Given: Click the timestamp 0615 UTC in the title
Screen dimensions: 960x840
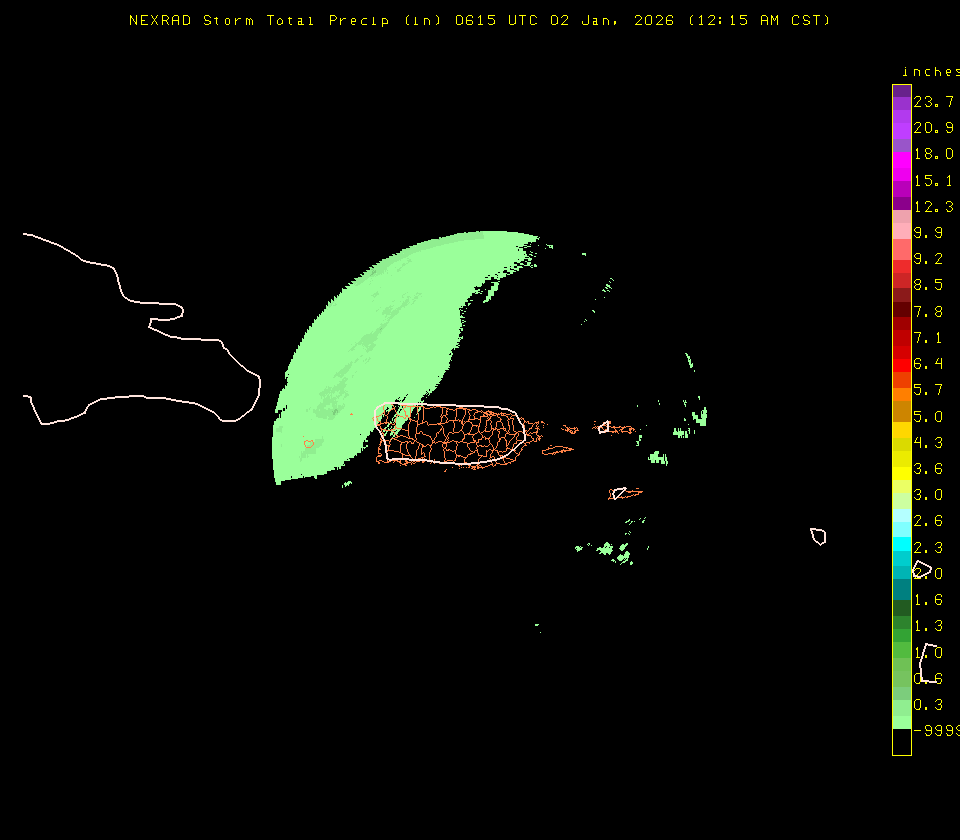Looking at the screenshot, I should click(x=496, y=20).
